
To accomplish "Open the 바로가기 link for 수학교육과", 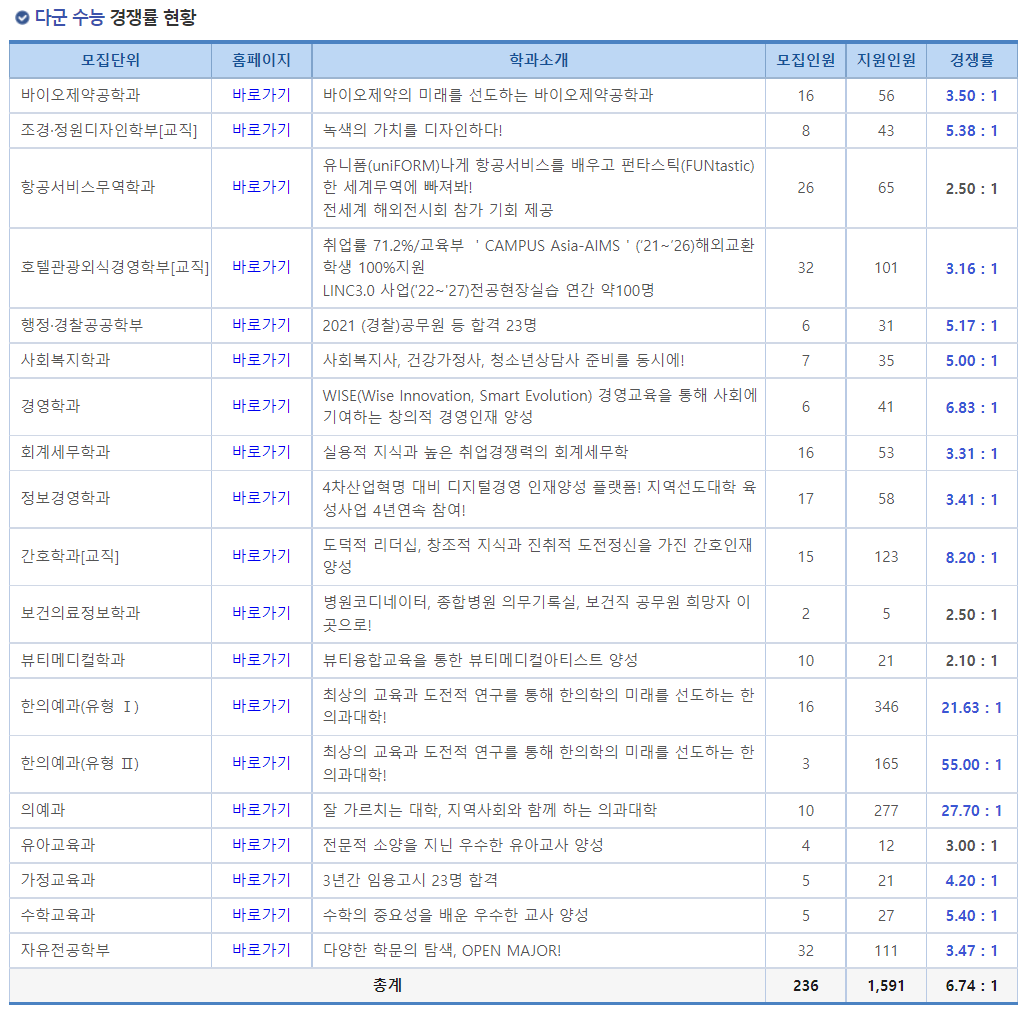I will point(262,912).
